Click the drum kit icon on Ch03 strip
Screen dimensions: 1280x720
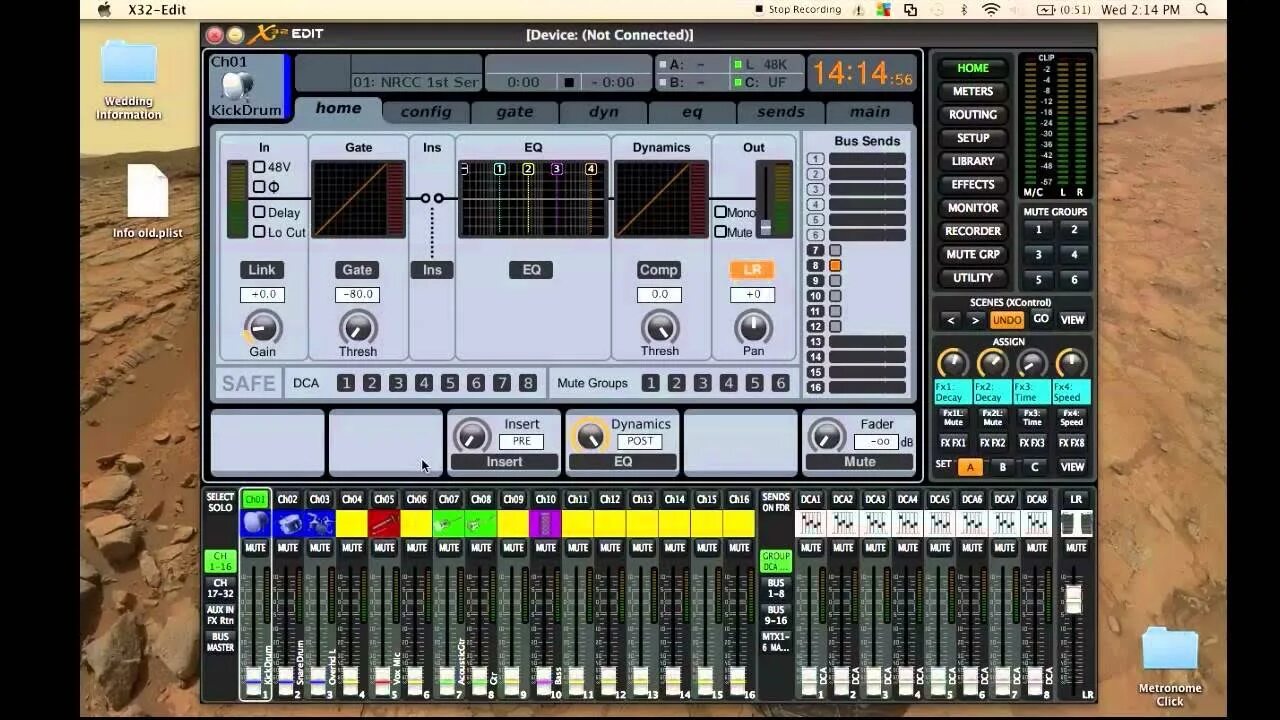[320, 521]
